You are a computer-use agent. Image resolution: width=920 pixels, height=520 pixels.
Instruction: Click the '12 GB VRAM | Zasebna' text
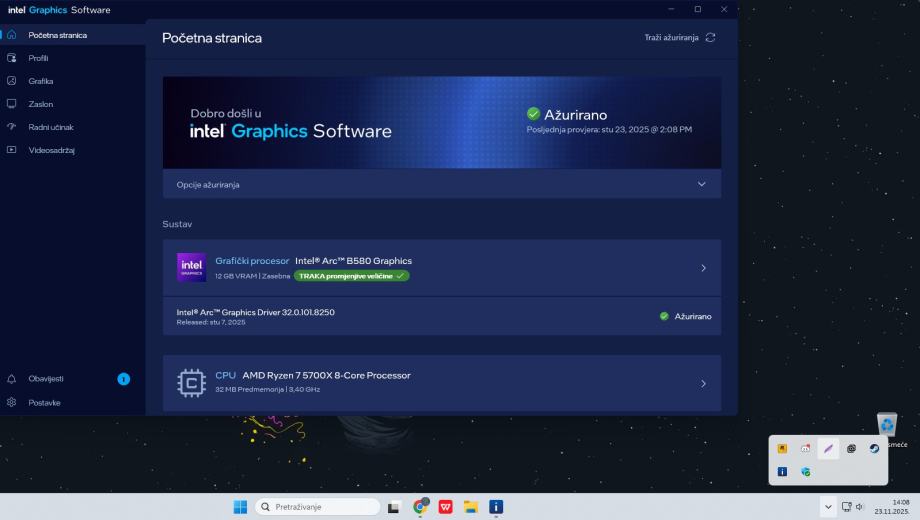pyautogui.click(x=252, y=276)
